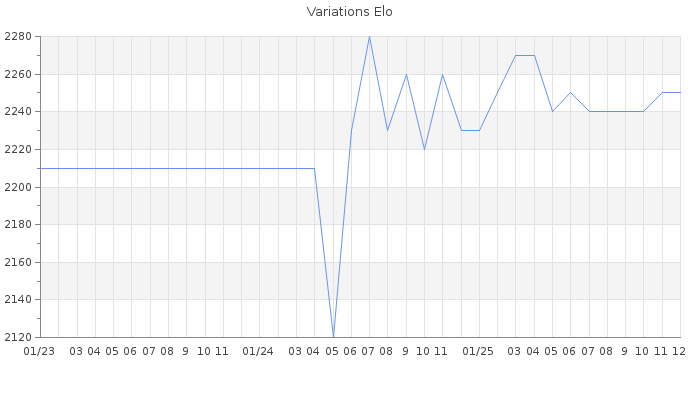Click the highest peak of the Elo line
The width and height of the screenshot is (700, 400).
click(x=369, y=37)
